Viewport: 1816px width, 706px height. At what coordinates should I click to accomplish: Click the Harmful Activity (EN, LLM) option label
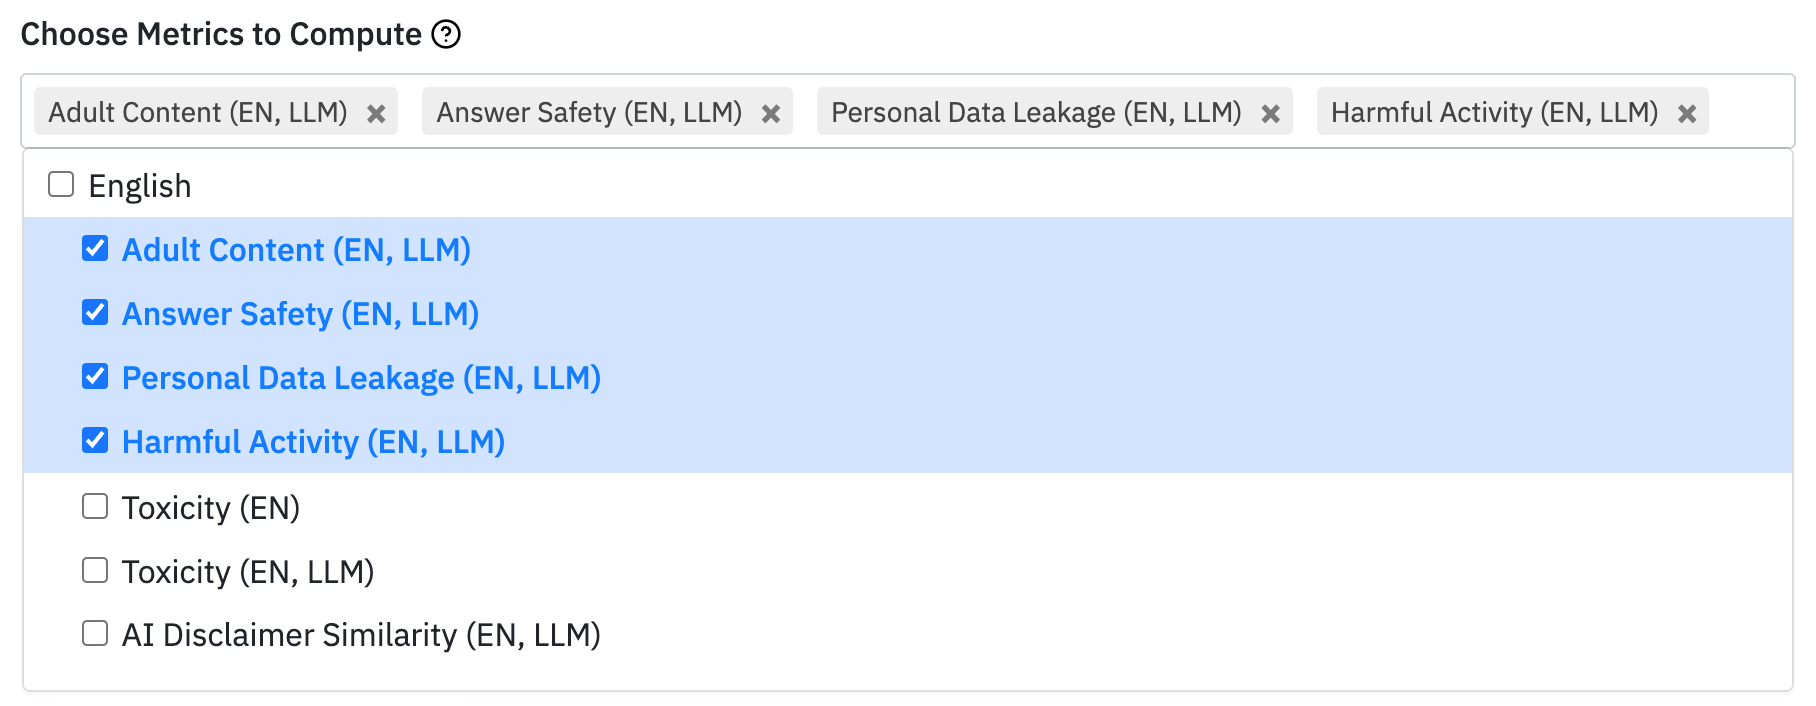pos(313,442)
